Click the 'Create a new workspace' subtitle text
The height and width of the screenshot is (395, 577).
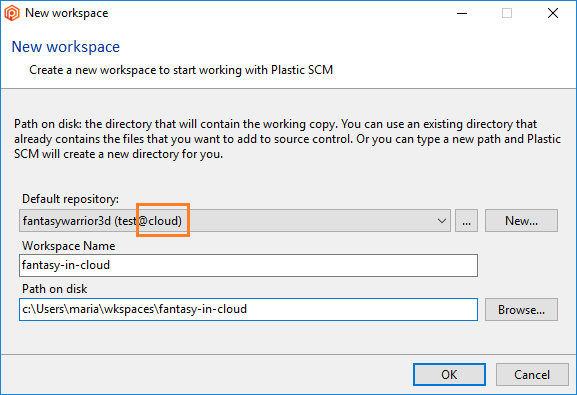coord(181,70)
